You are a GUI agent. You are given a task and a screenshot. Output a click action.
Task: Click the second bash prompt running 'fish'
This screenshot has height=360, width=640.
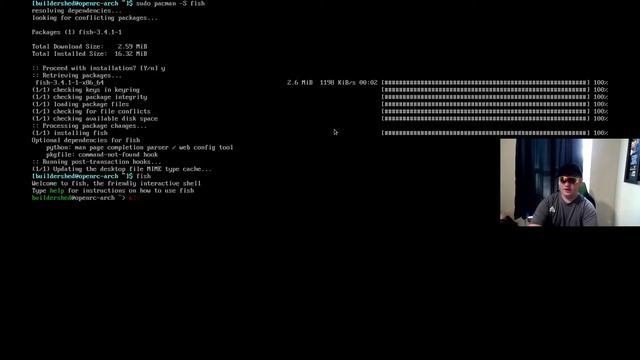[91, 176]
